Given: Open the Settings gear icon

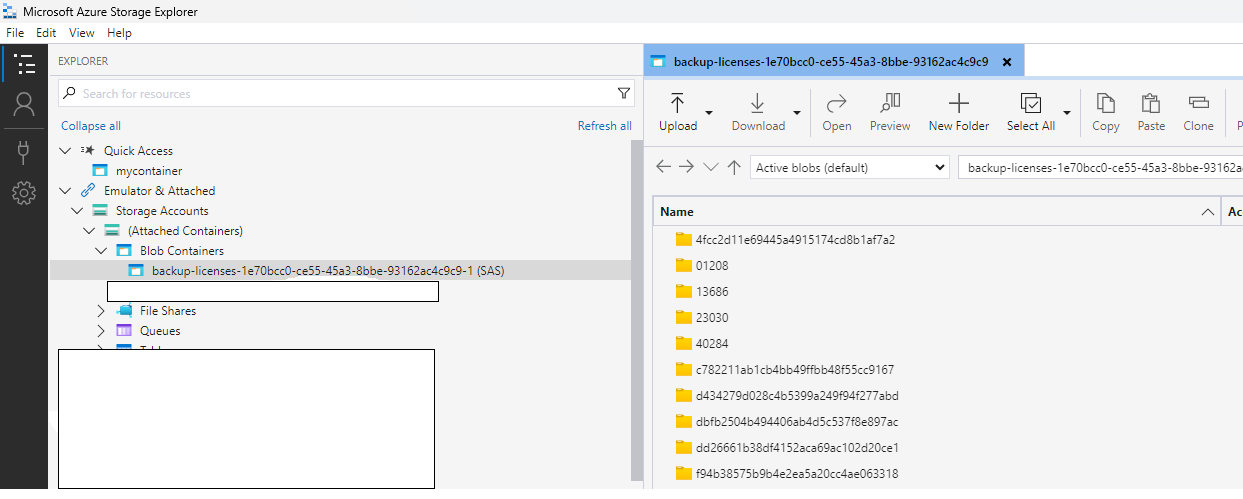Looking at the screenshot, I should coord(24,193).
